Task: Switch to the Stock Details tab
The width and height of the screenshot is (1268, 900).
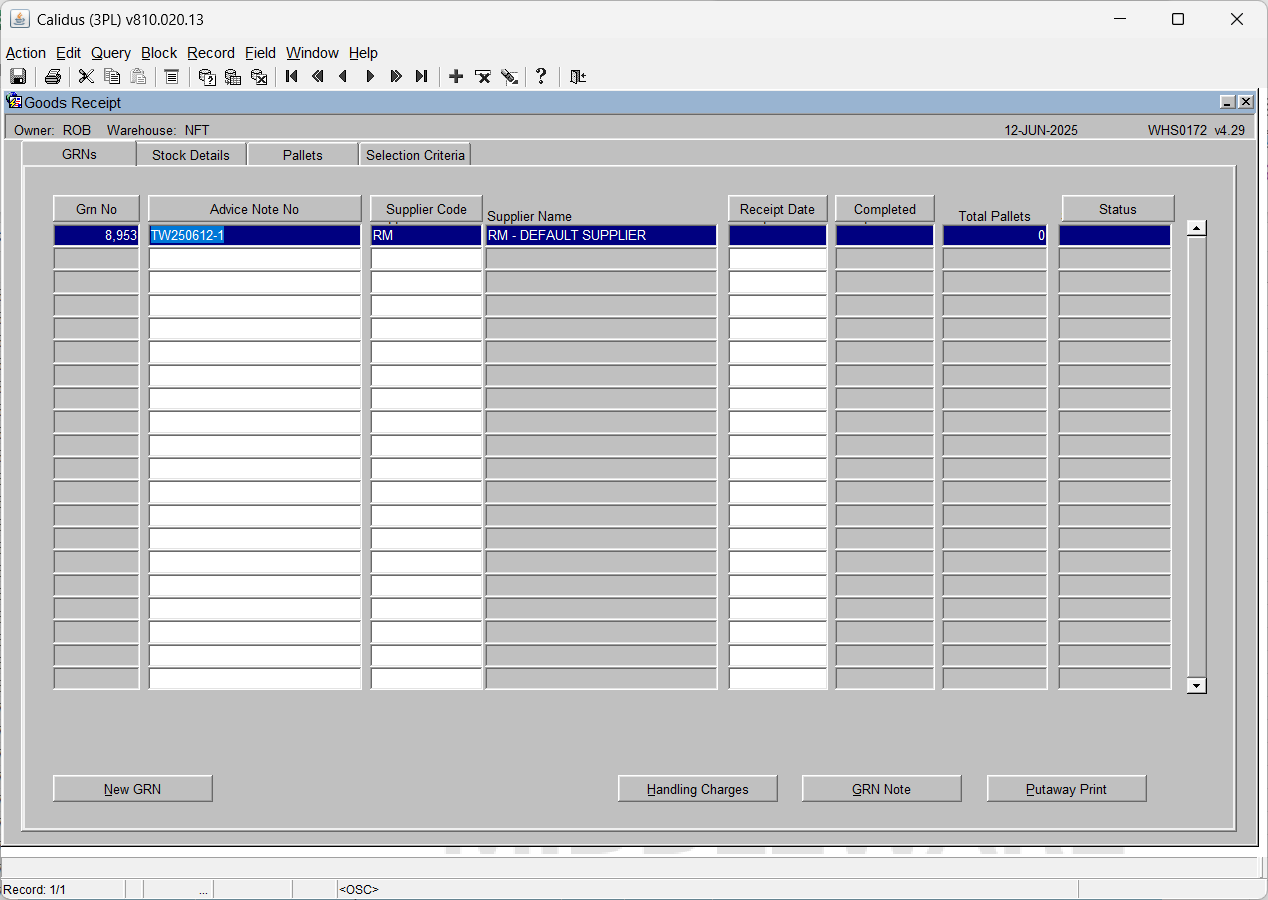Action: [x=191, y=155]
